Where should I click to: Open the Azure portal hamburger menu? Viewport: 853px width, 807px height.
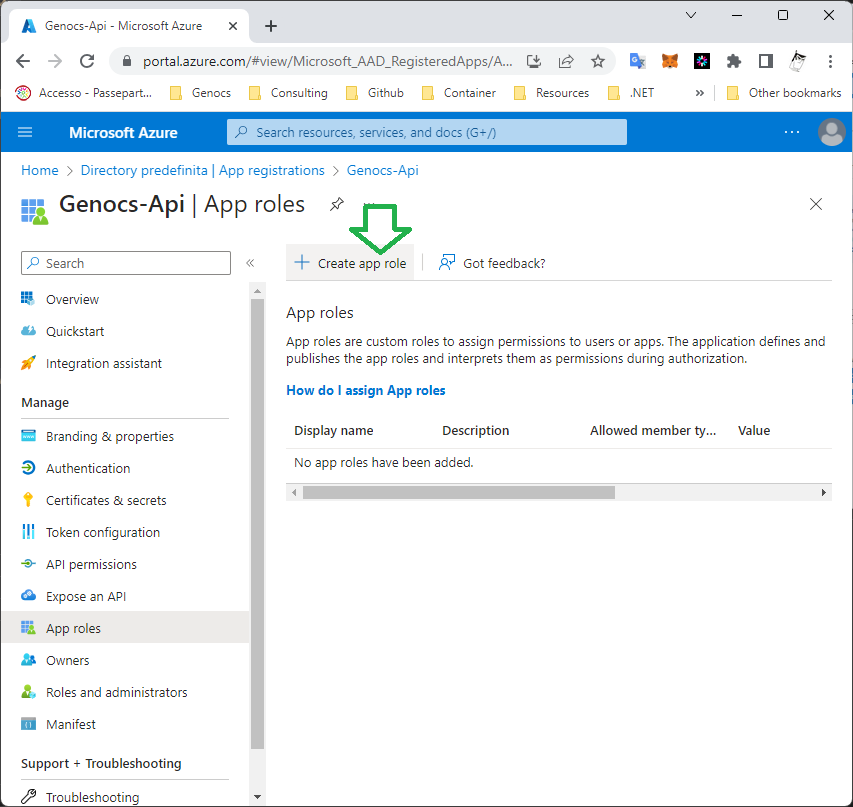point(25,132)
